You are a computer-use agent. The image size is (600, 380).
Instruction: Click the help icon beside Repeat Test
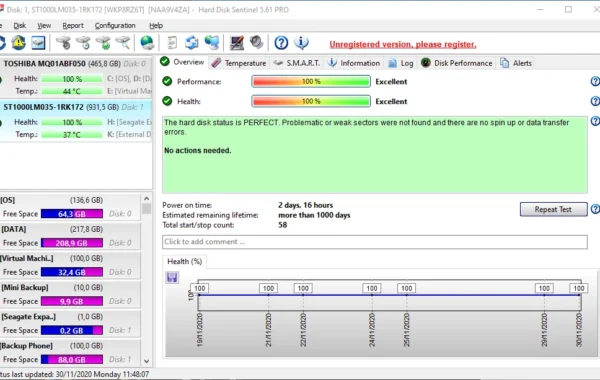595,209
